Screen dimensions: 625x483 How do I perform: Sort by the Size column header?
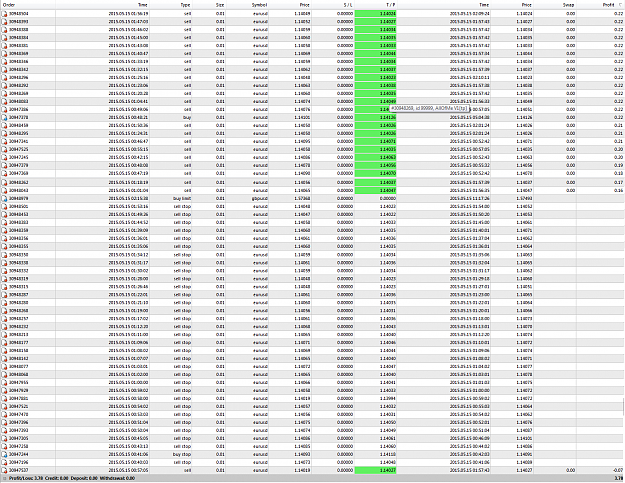tap(220, 5)
